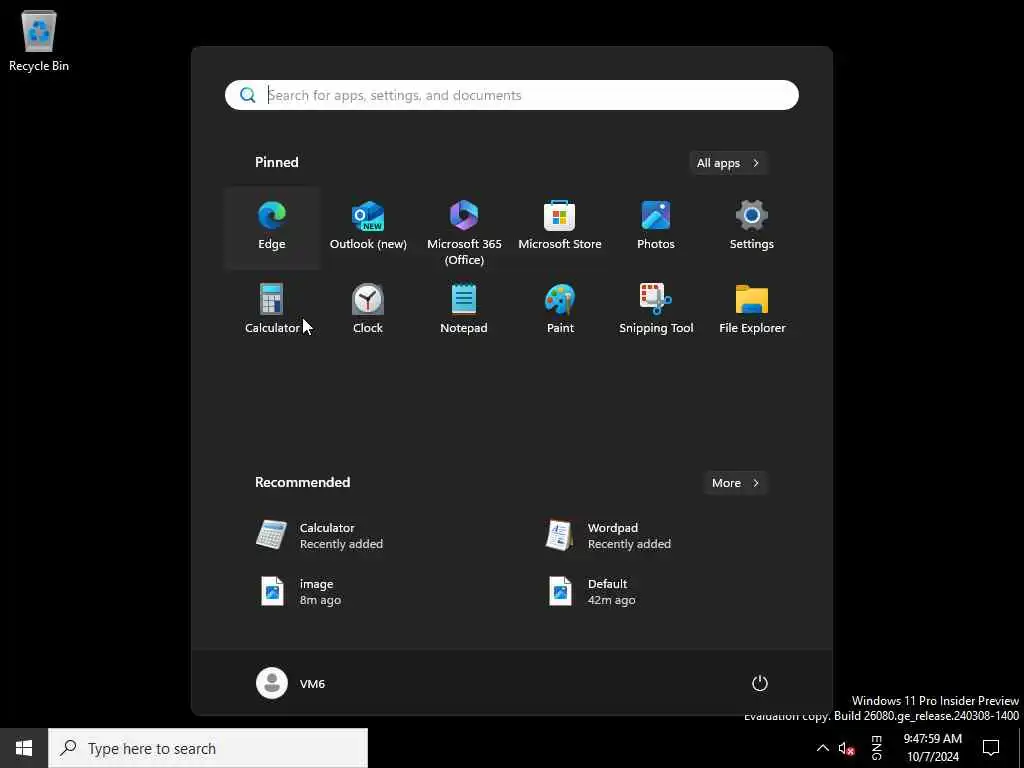Open the taskbar clock and date
Image resolution: width=1024 pixels, height=768 pixels.
933,748
